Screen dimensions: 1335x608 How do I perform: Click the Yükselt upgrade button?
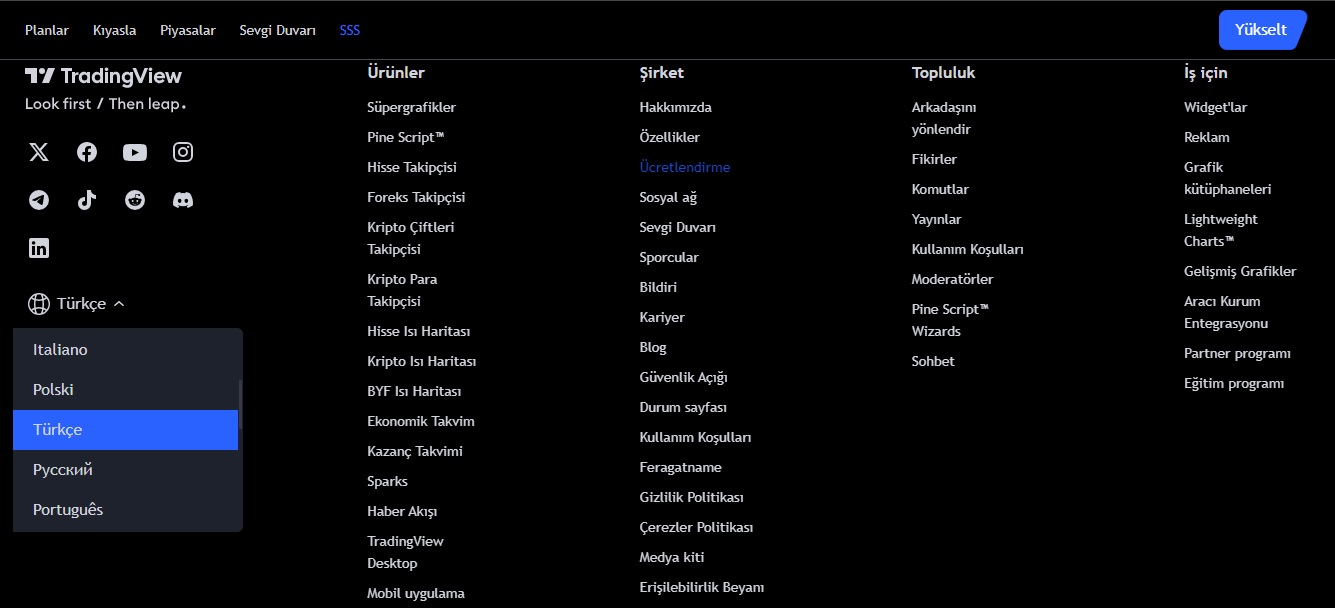pos(1261,30)
